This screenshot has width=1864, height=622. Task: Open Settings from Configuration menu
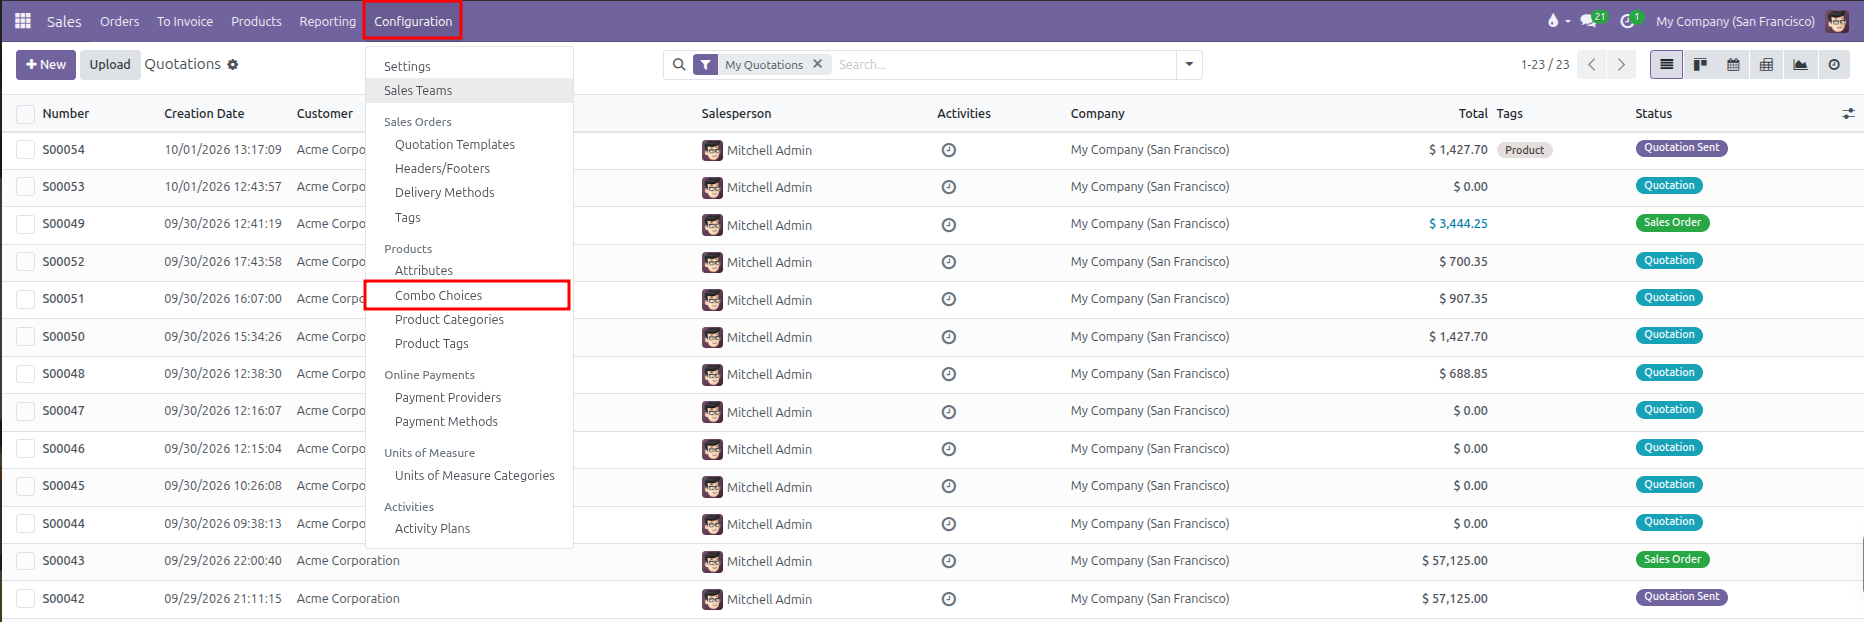469,66
